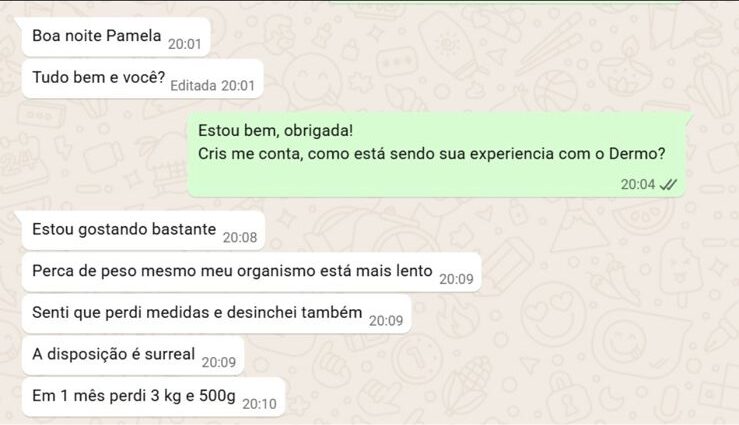739x425 pixels.
Task: Click the 20:04 timestamp in the green bubble
Action: tap(638, 184)
